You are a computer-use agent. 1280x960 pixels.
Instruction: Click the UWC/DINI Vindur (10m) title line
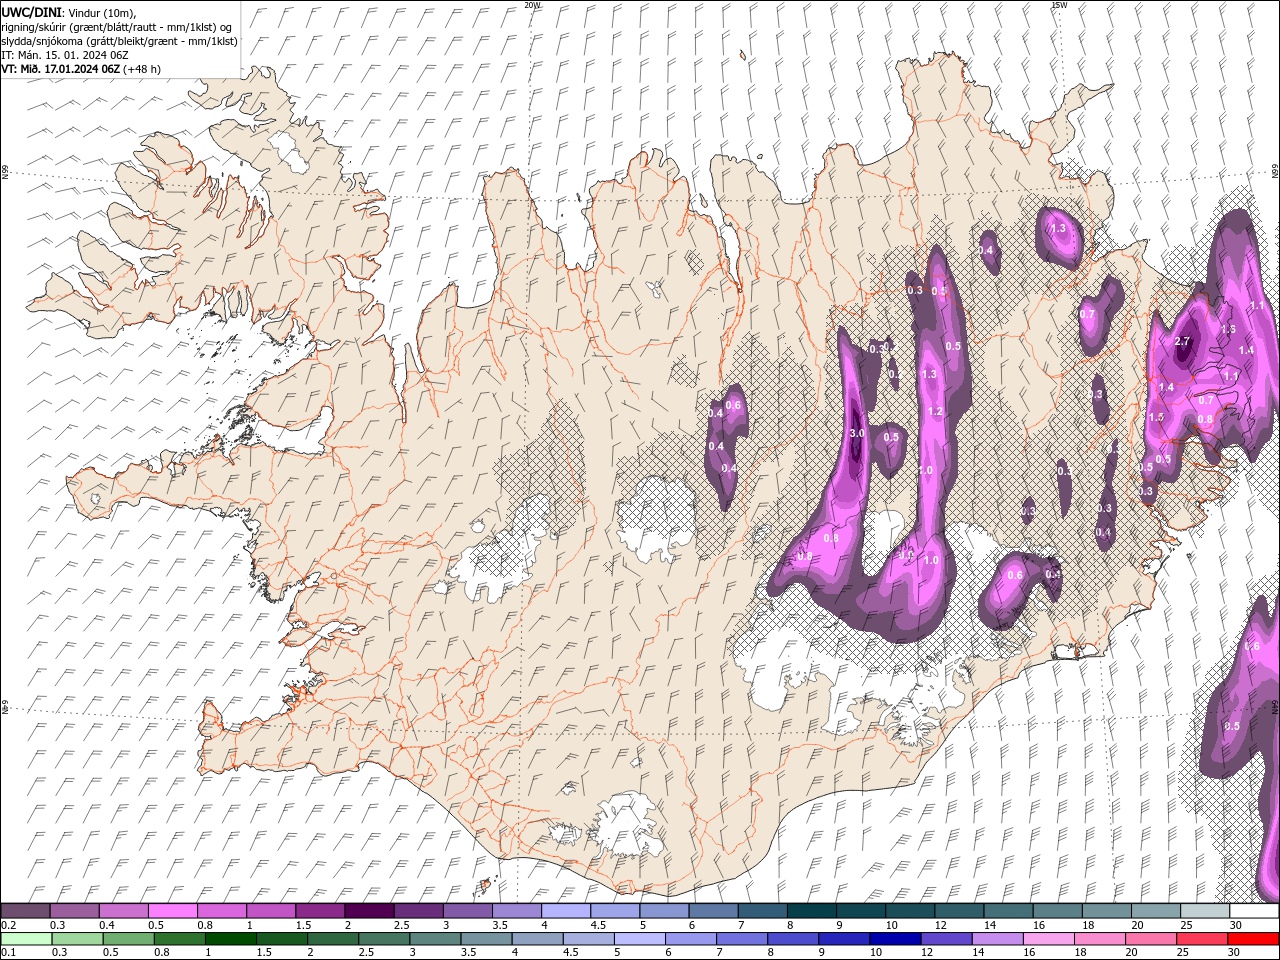click(68, 12)
